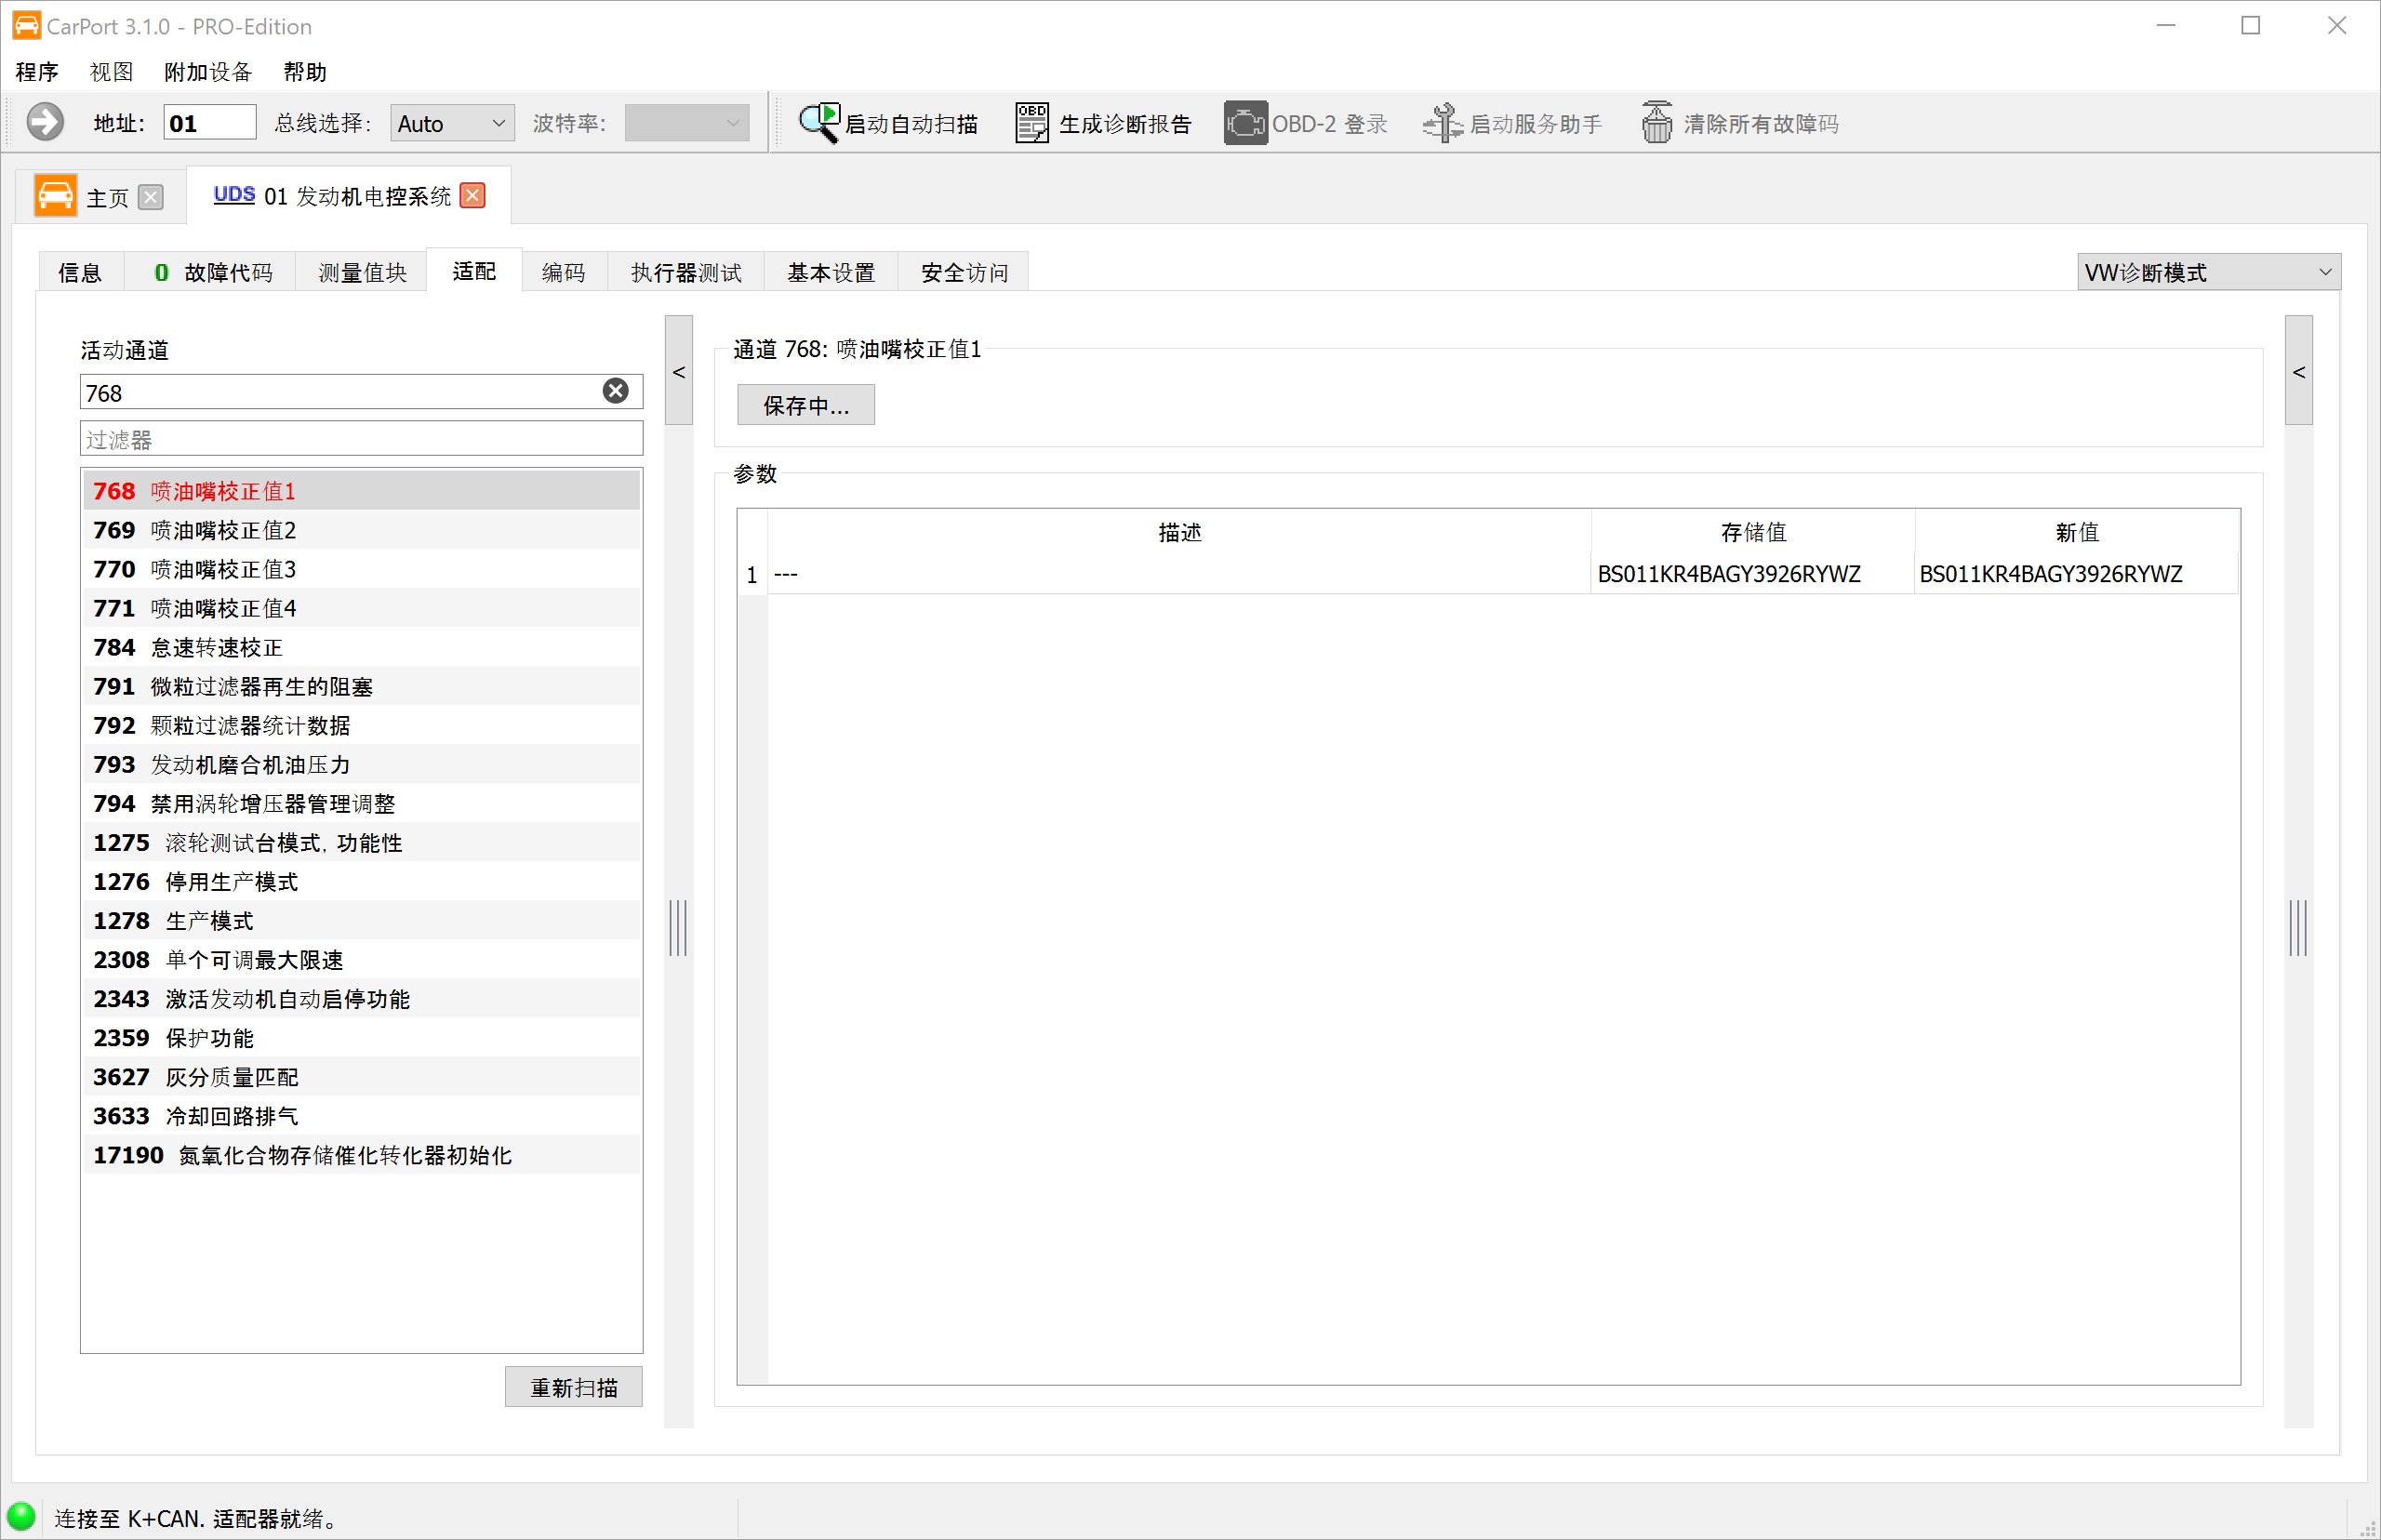Switch to the 编码 tab
Screen dimensions: 2381x1540
(564, 272)
